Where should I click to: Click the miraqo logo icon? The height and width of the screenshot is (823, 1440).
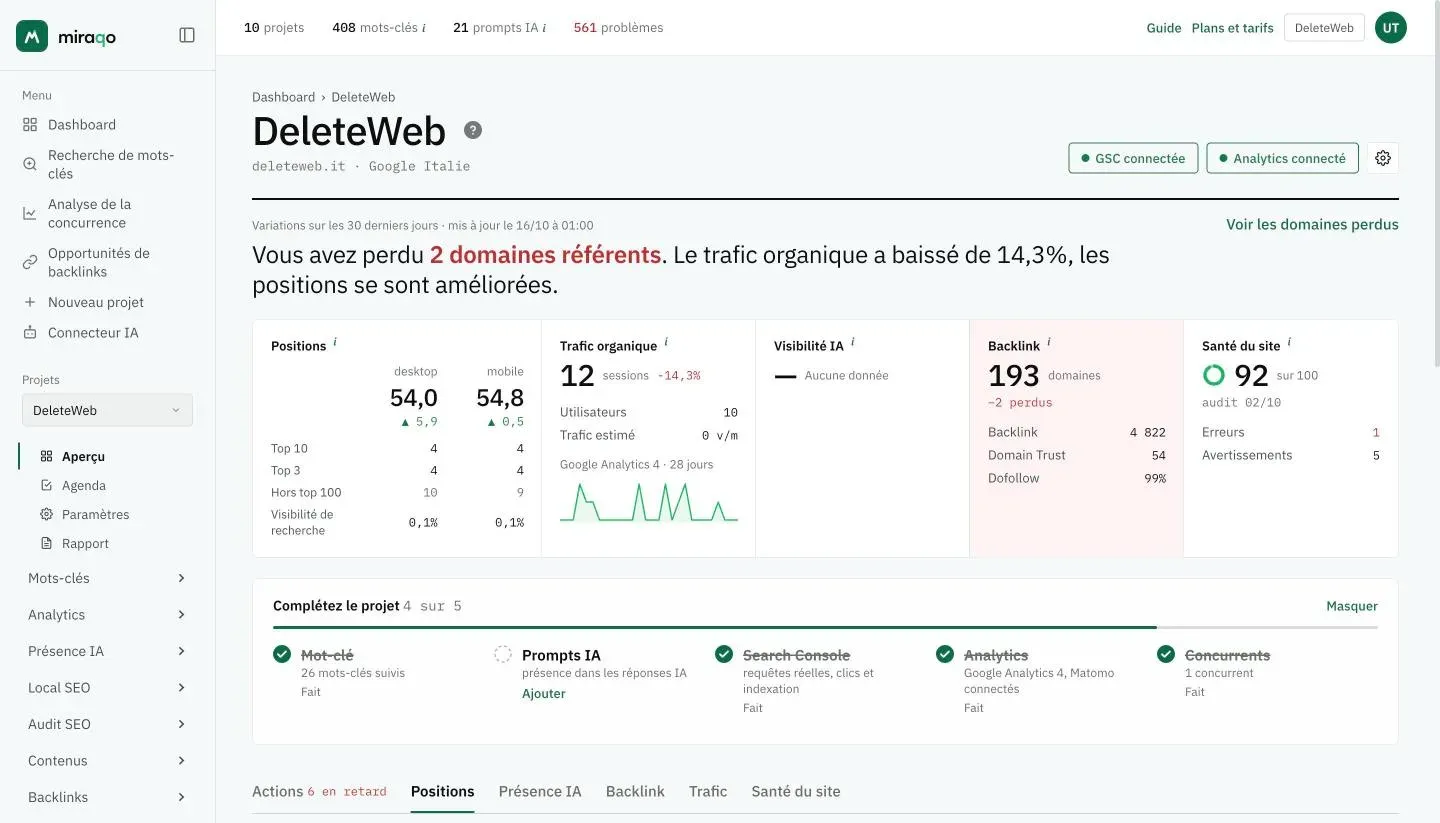click(x=32, y=36)
